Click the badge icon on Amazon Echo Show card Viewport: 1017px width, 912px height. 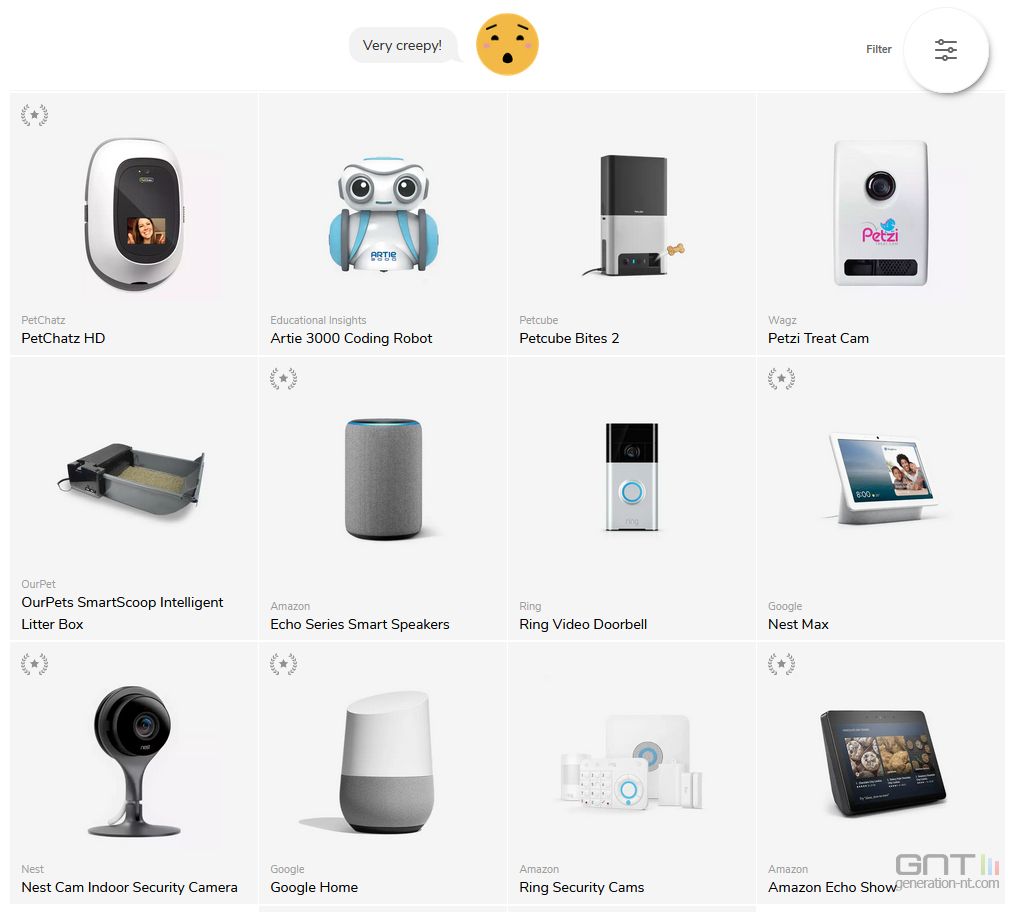(x=782, y=664)
